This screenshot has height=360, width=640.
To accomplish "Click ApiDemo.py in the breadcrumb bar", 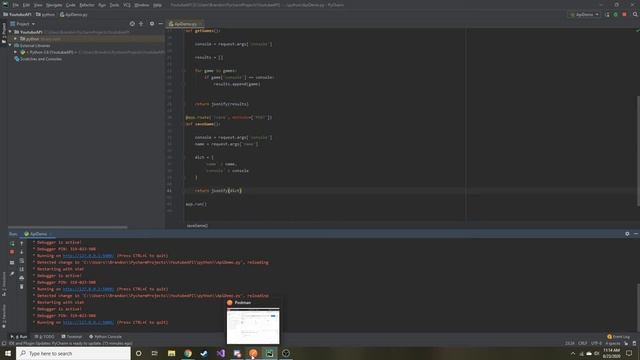I will pos(74,14).
